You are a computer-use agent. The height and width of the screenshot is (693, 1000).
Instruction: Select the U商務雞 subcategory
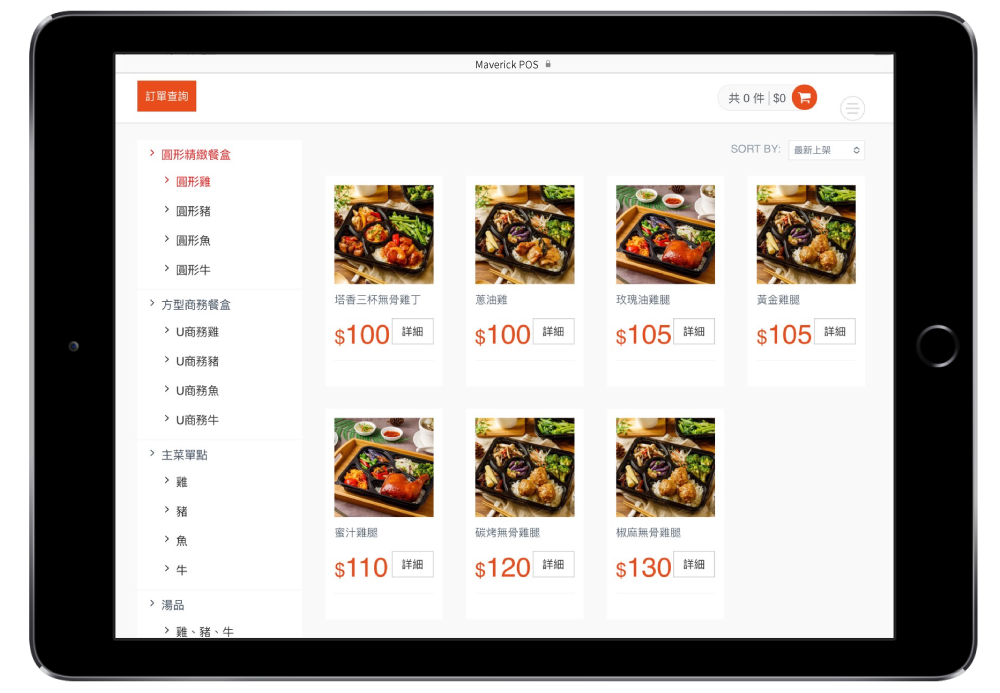(x=197, y=332)
